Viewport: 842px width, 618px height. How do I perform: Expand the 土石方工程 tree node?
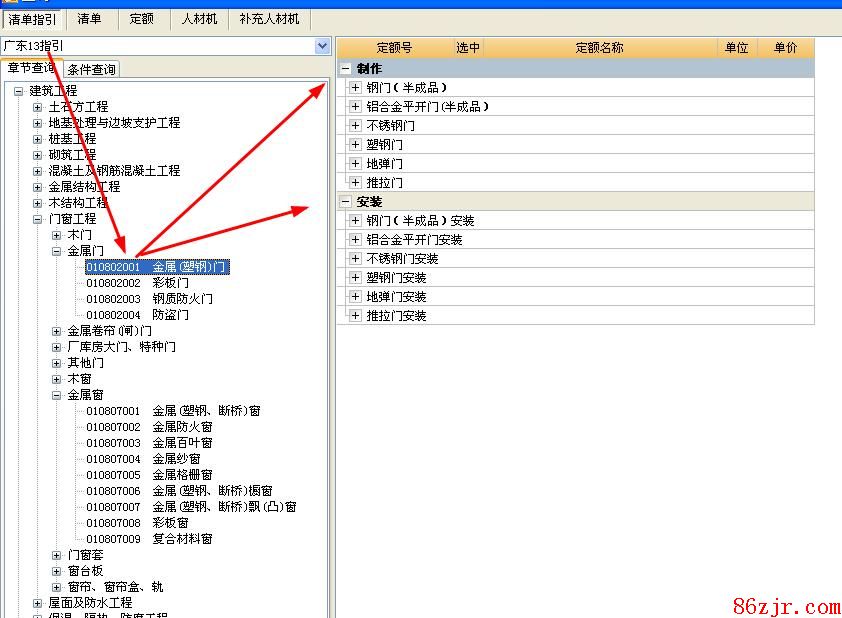(38, 107)
